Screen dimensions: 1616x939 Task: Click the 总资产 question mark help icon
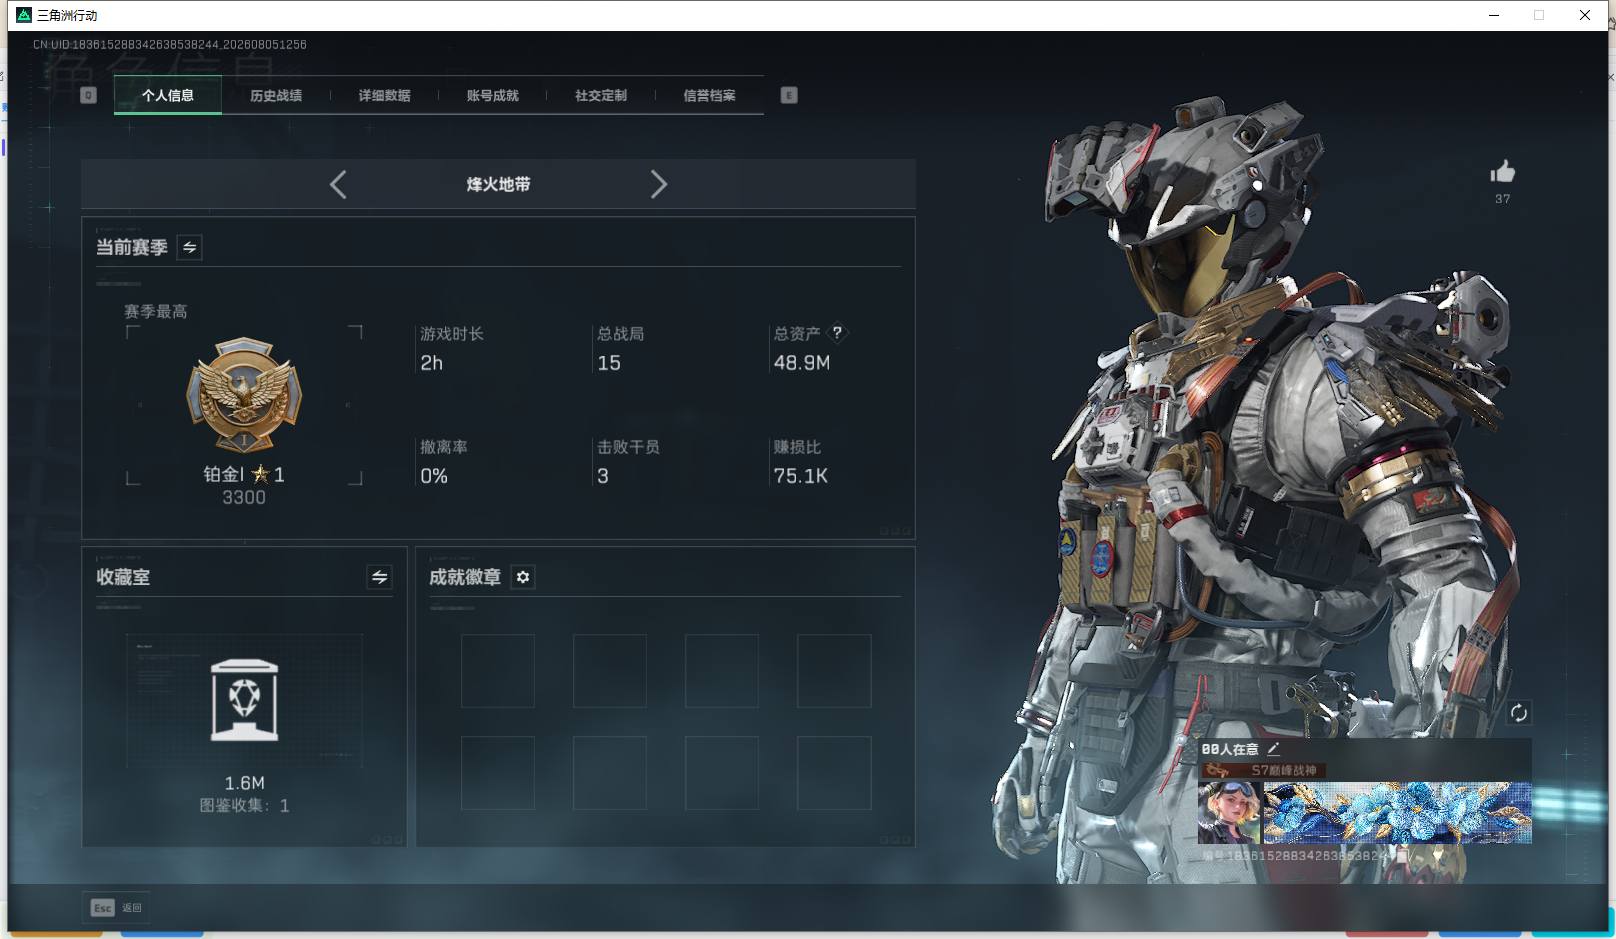click(837, 333)
